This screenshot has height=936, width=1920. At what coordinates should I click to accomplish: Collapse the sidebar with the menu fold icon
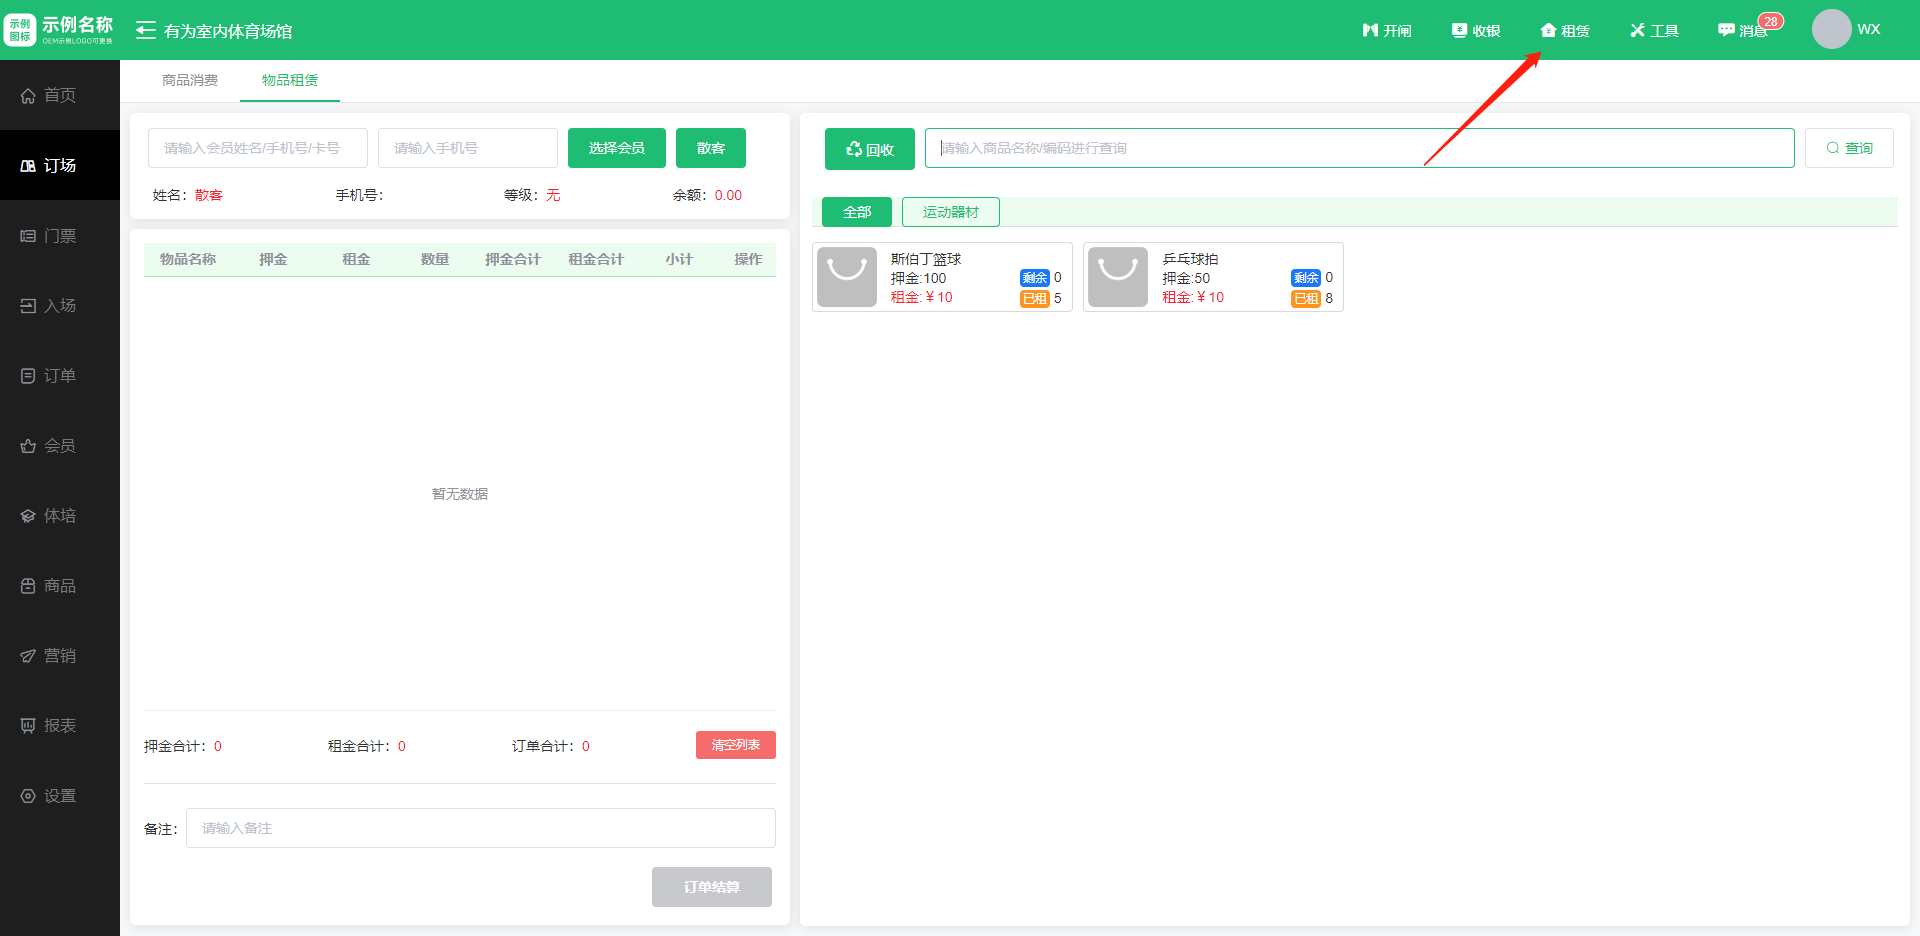pos(146,31)
